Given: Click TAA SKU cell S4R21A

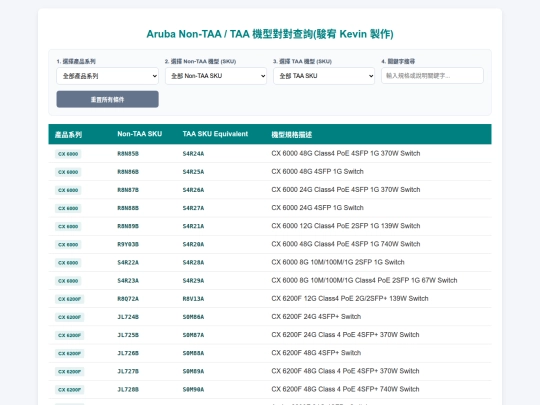Looking at the screenshot, I should click(193, 226).
